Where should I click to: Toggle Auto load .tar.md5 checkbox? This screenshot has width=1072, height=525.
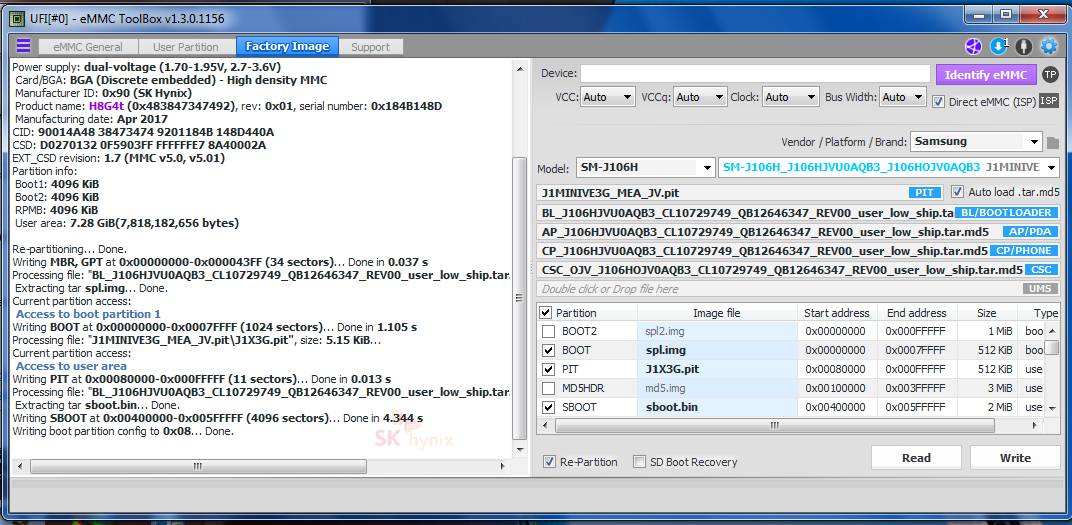point(957,192)
